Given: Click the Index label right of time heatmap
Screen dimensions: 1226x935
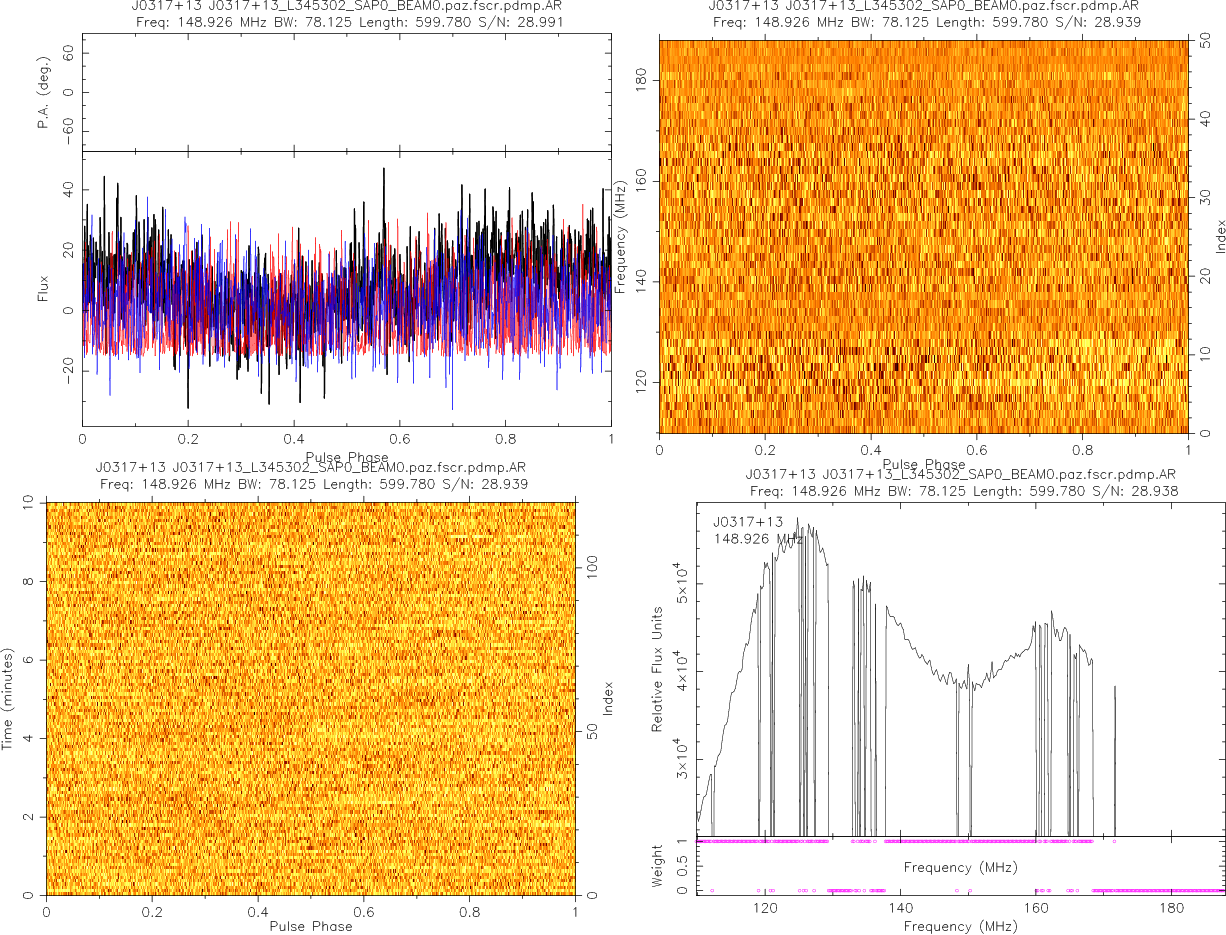Looking at the screenshot, I should point(607,698).
